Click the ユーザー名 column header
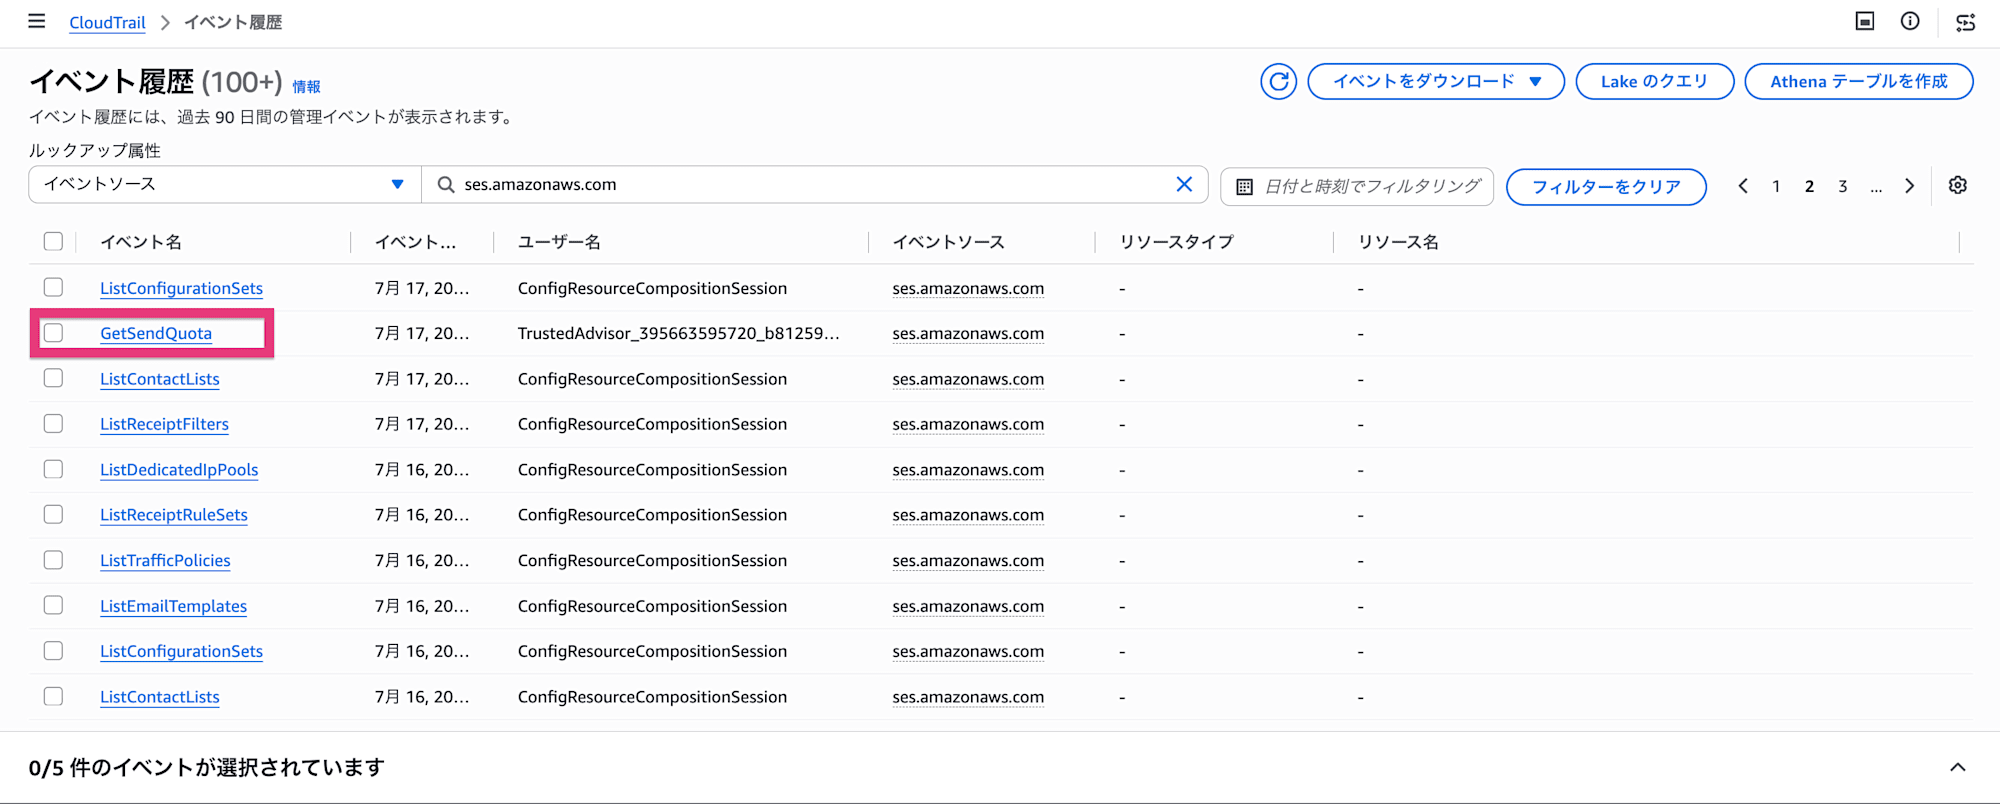 559,241
